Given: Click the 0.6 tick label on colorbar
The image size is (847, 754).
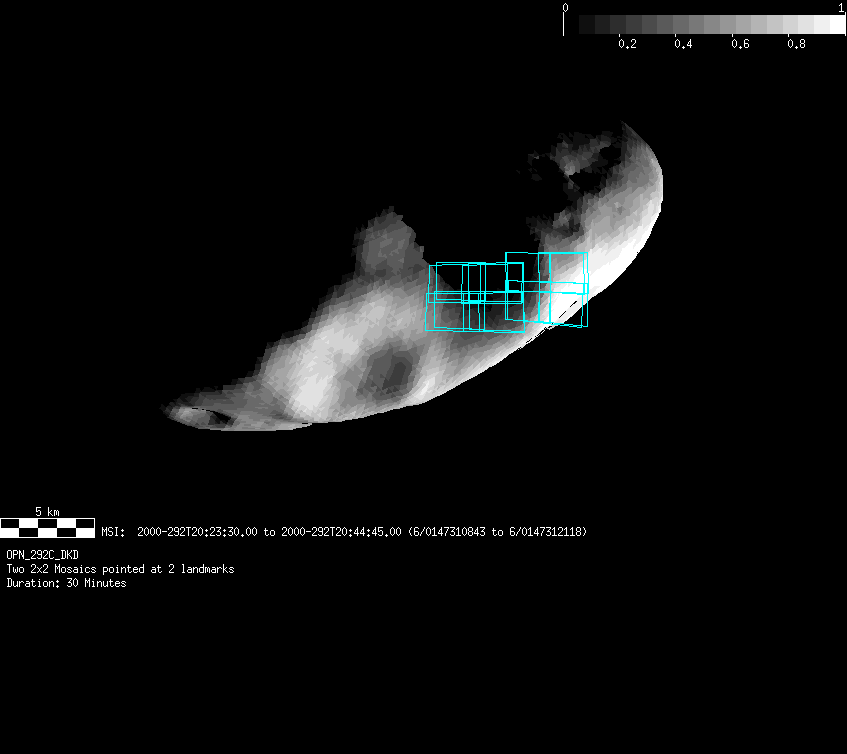Looking at the screenshot, I should [740, 44].
